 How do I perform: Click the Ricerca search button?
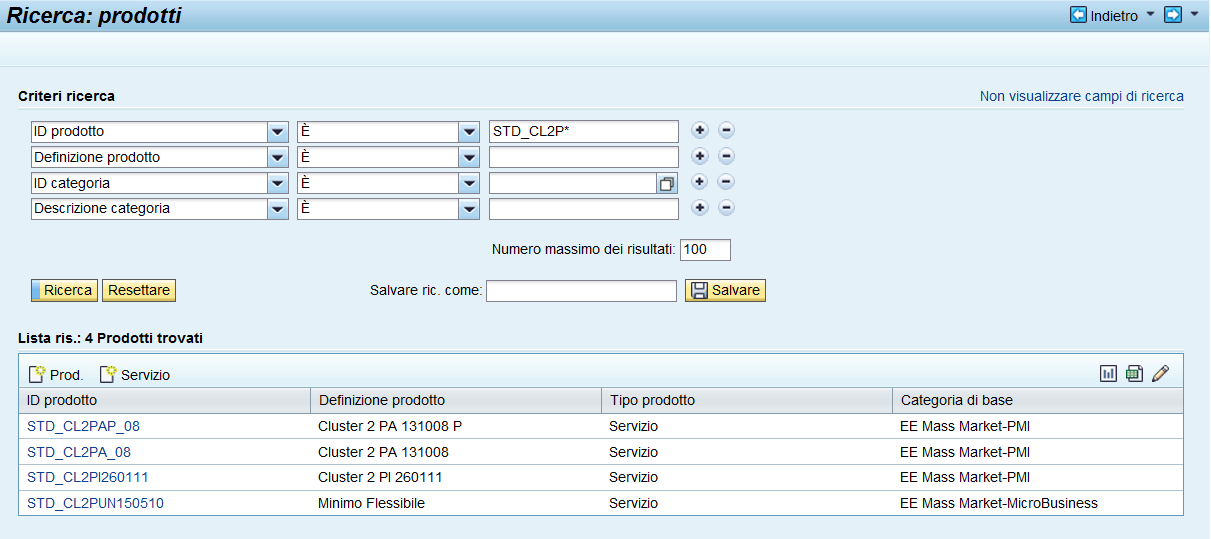click(x=64, y=290)
